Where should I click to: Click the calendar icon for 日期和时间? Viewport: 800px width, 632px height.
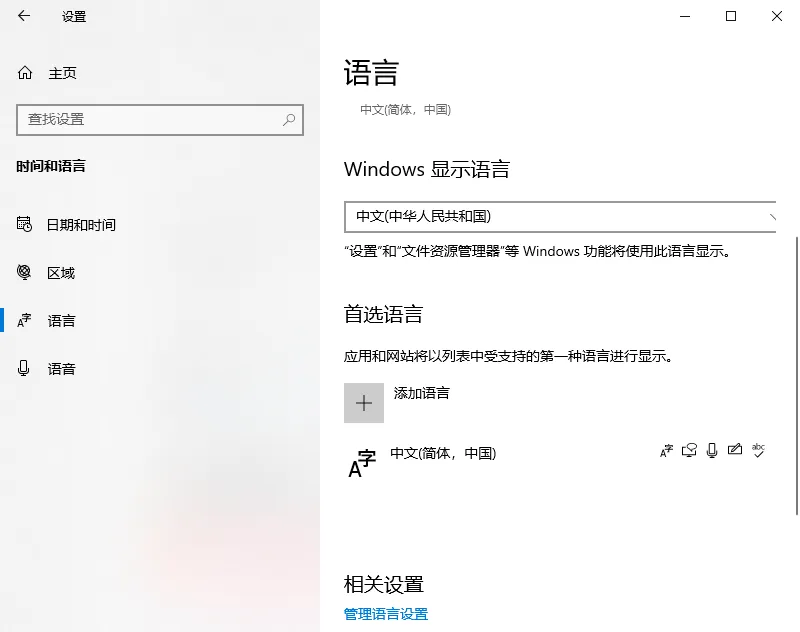[24, 224]
